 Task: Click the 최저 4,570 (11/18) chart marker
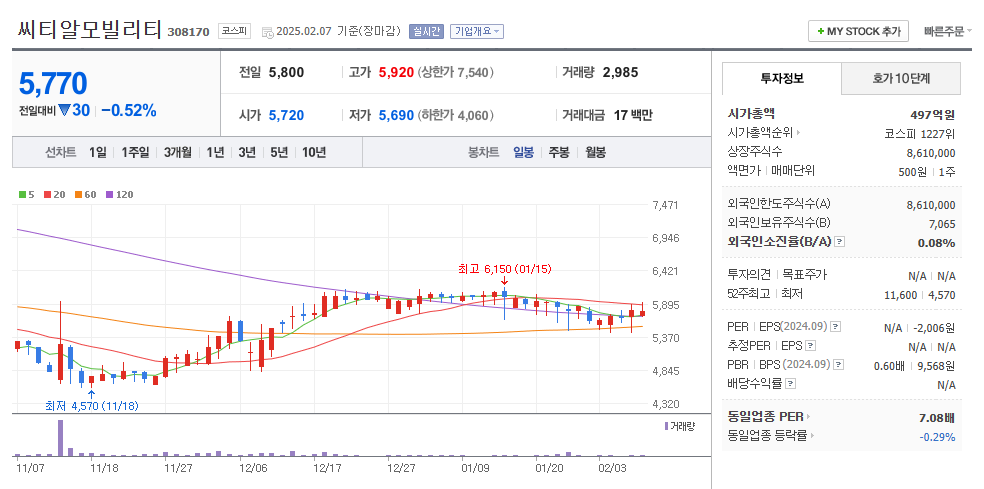coord(92,406)
